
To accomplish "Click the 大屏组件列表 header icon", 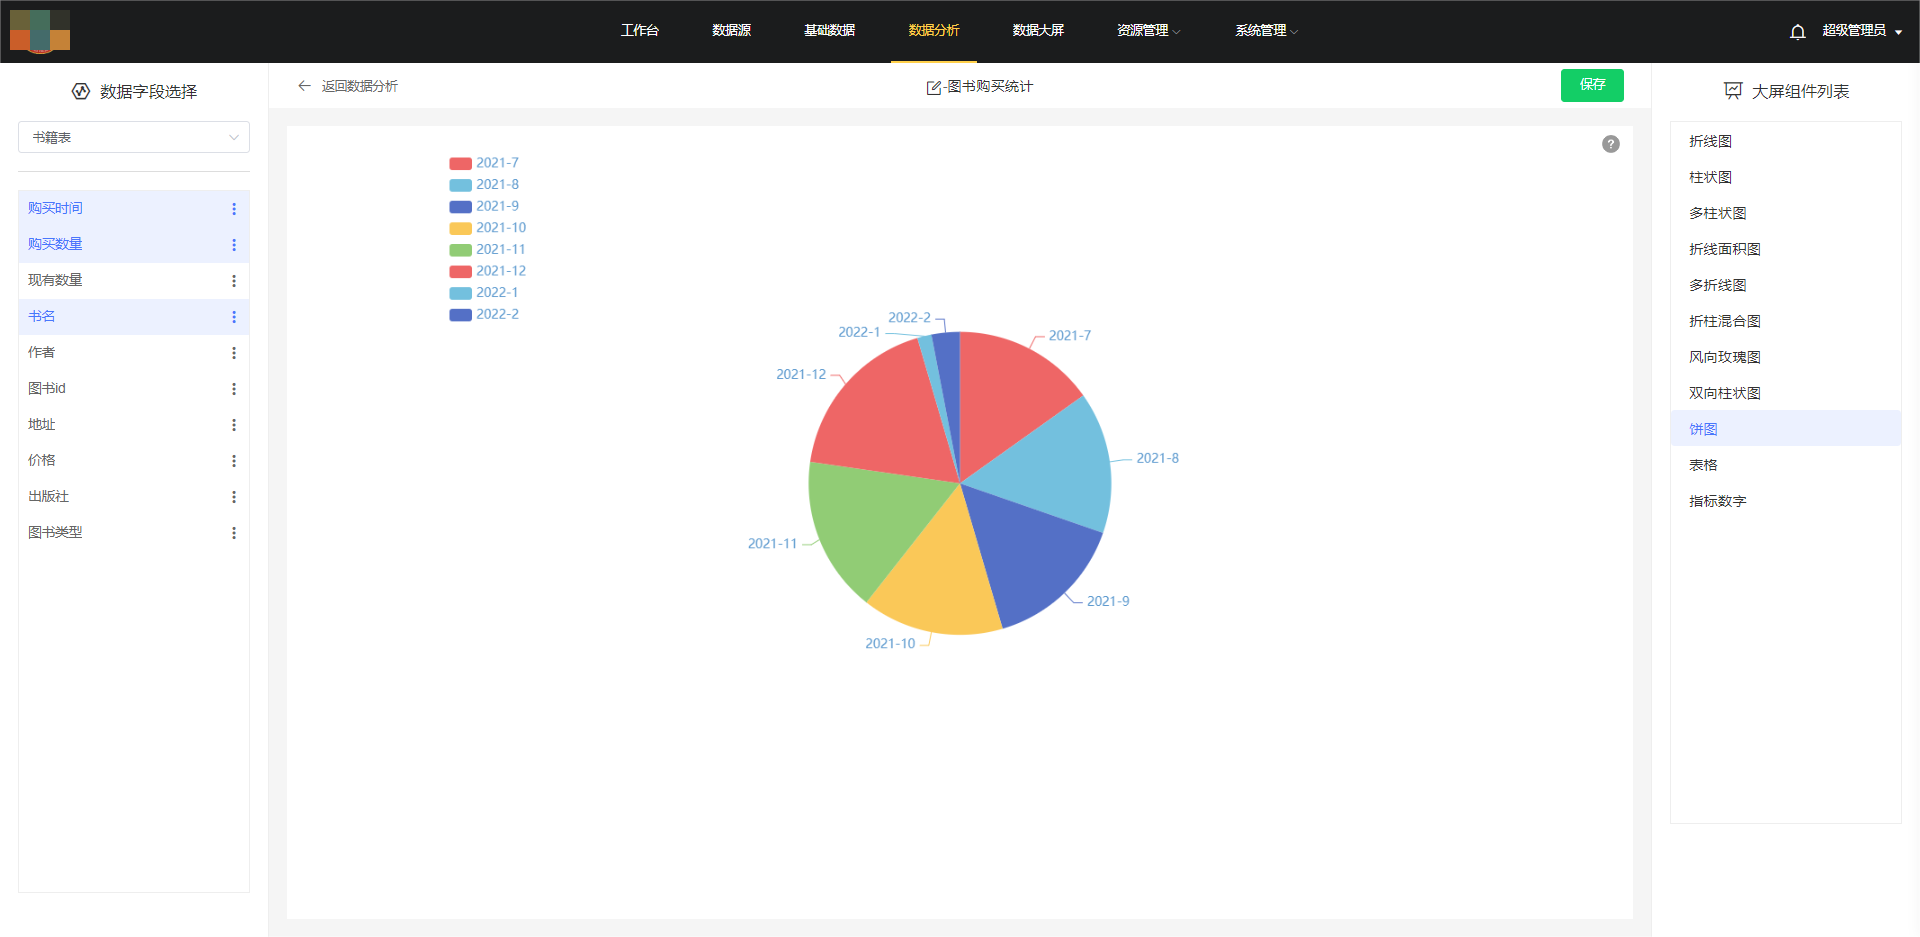I will (x=1733, y=91).
